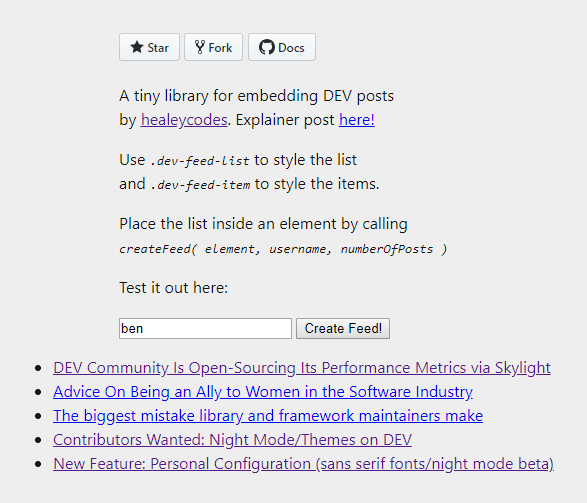Open the Advice On Being an Ally post

tap(263, 392)
